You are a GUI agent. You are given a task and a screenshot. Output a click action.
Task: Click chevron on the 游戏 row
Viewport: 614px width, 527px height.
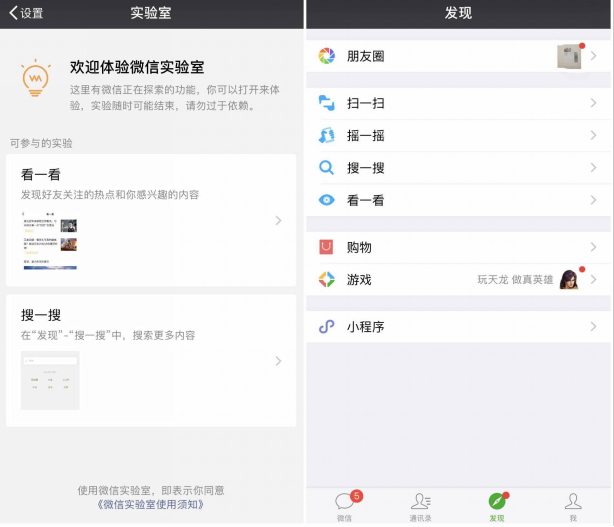[x=594, y=280]
